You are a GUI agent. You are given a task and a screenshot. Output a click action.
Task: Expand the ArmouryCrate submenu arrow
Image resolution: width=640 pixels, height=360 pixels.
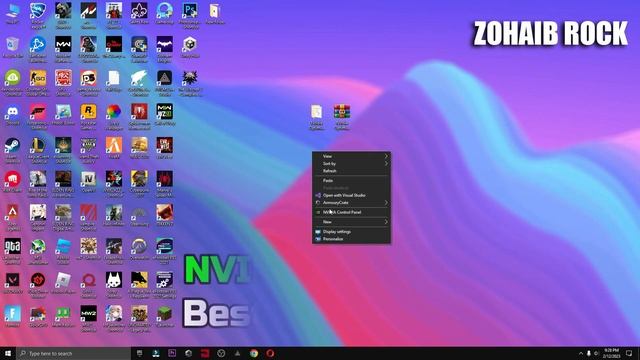[x=386, y=202]
